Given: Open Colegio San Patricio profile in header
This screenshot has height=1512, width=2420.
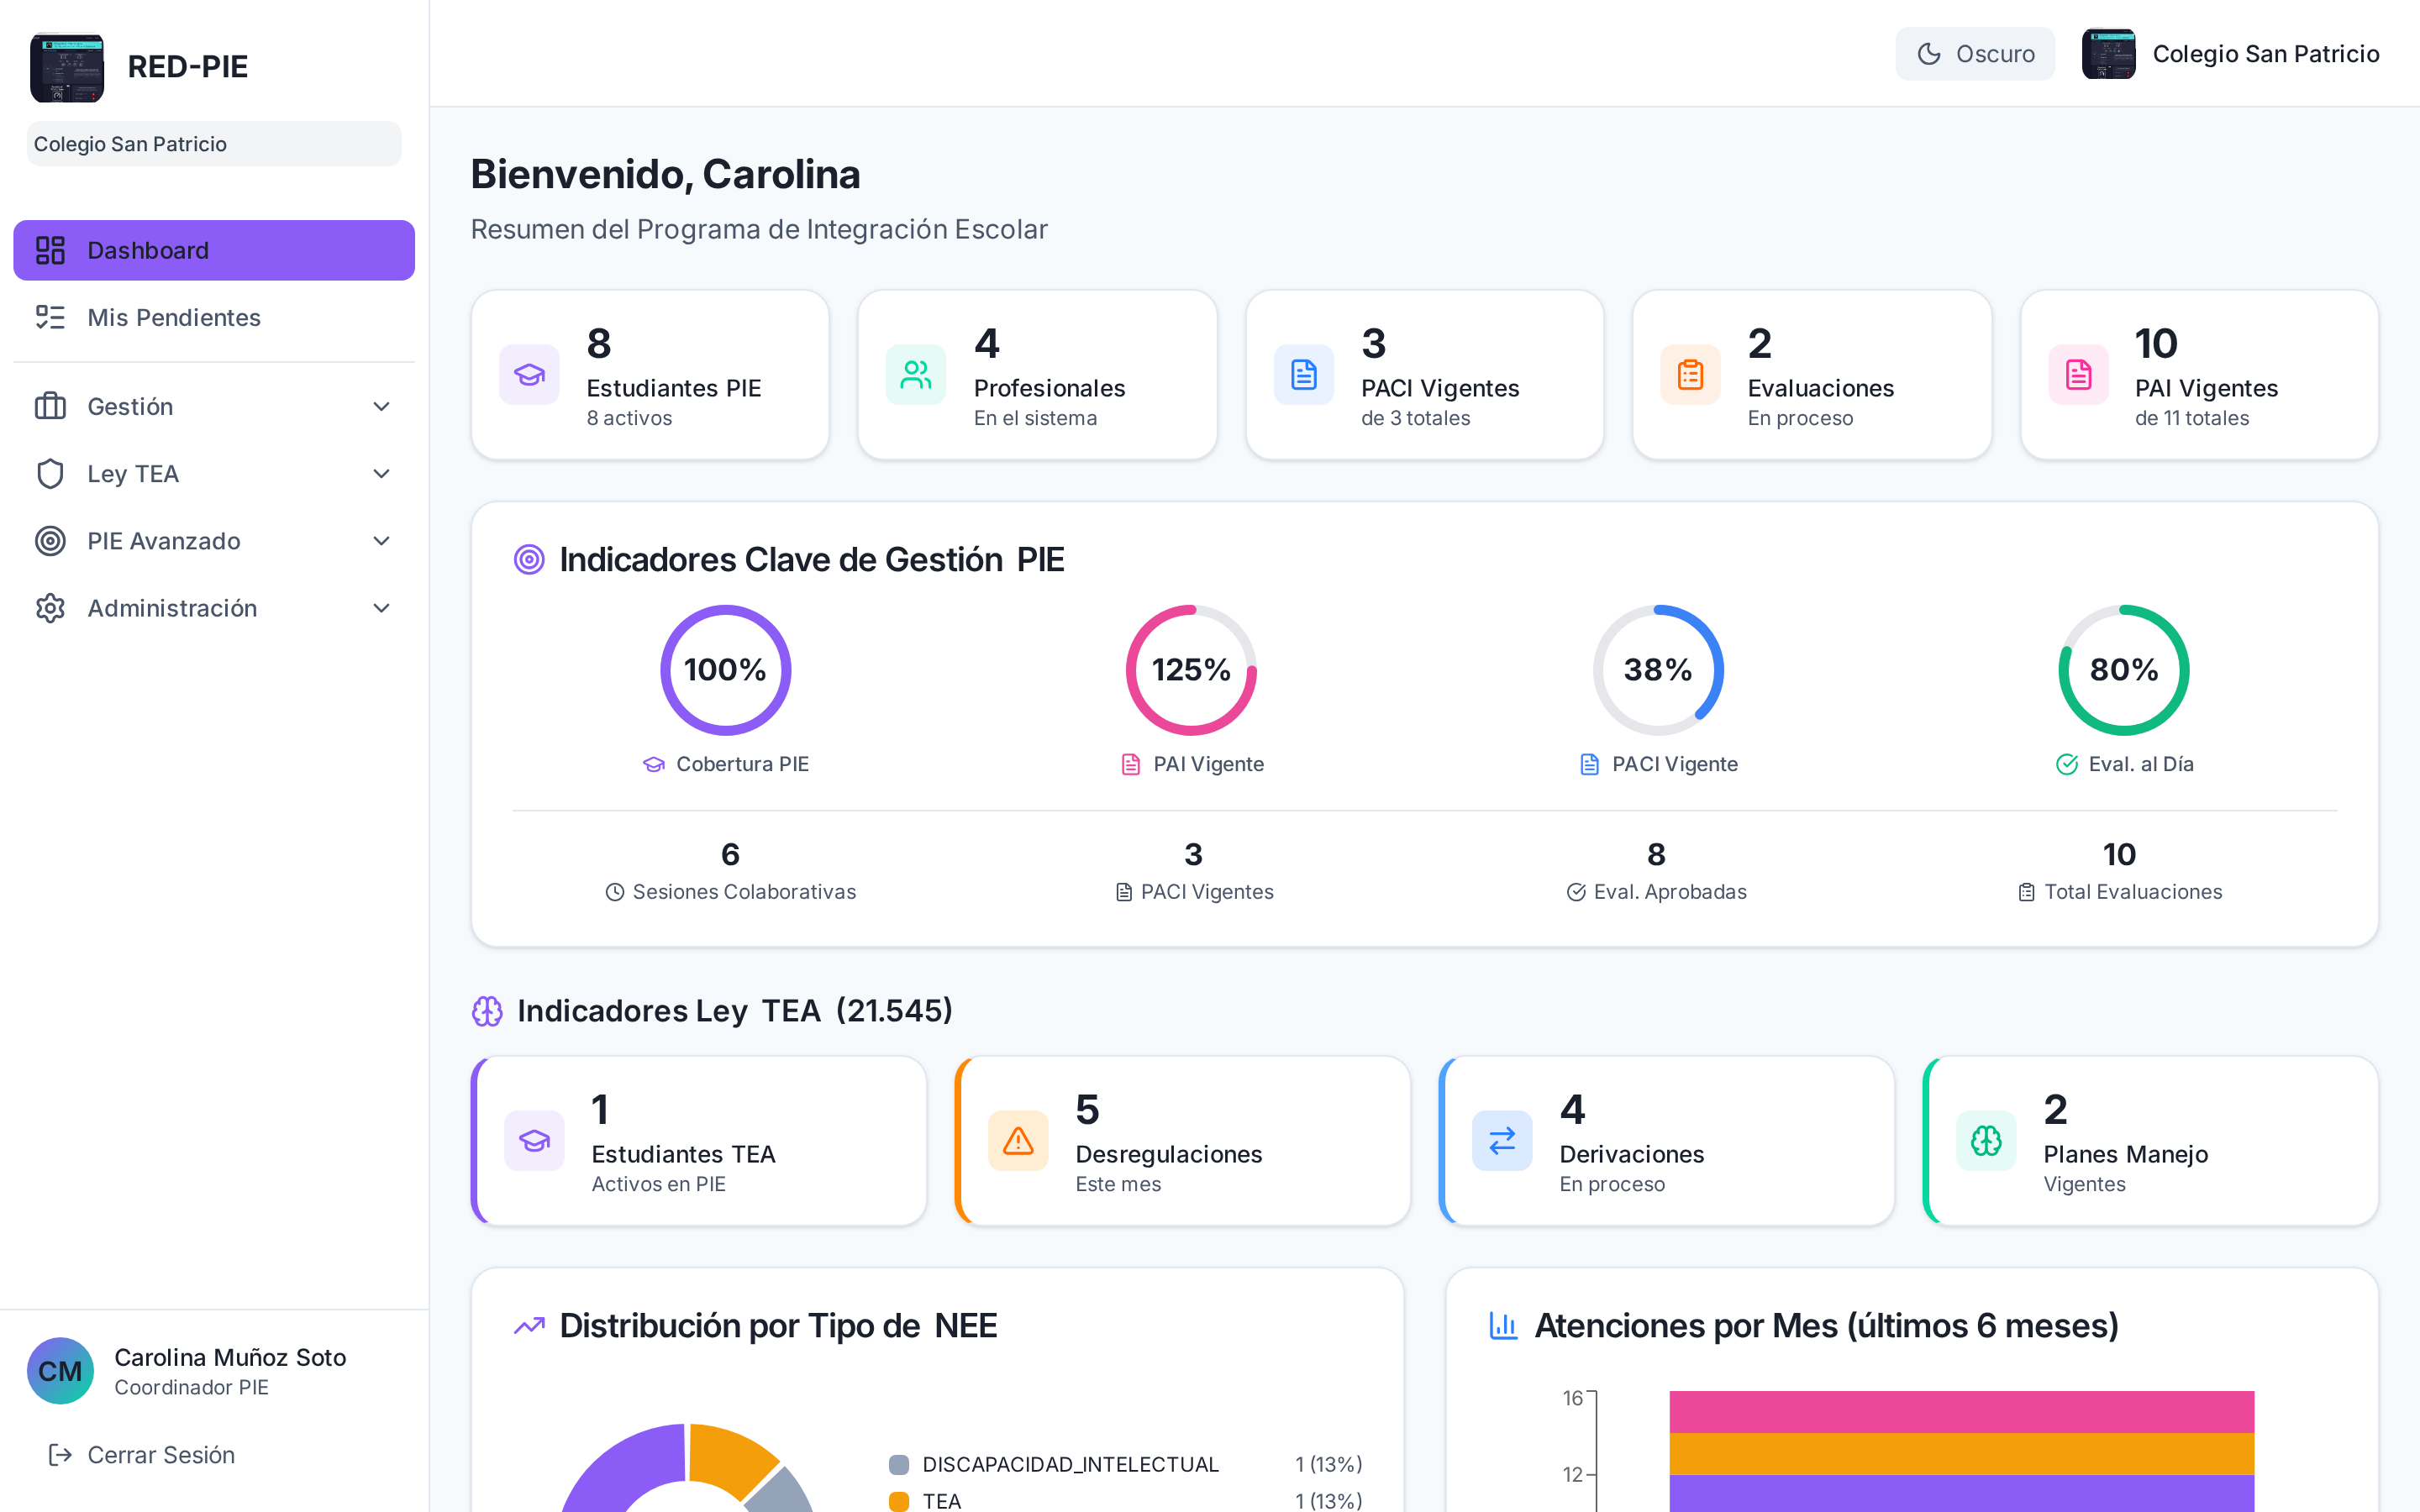Looking at the screenshot, I should click(x=2231, y=54).
